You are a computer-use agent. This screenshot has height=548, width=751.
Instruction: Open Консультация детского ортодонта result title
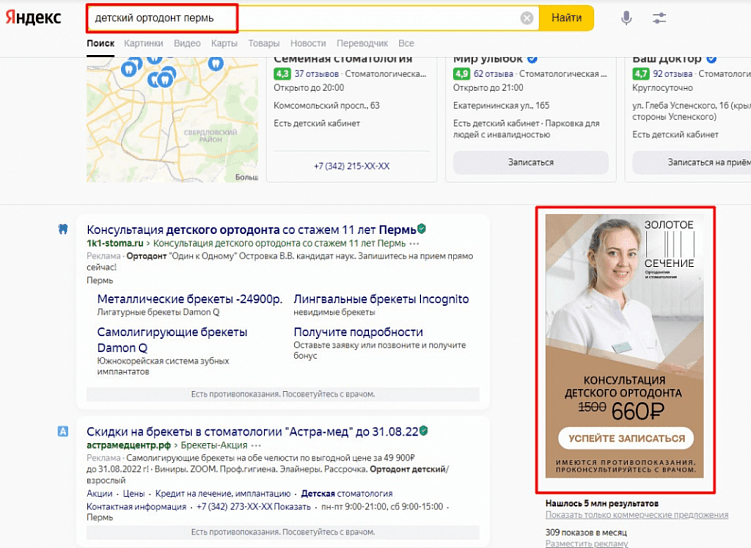pyautogui.click(x=251, y=229)
